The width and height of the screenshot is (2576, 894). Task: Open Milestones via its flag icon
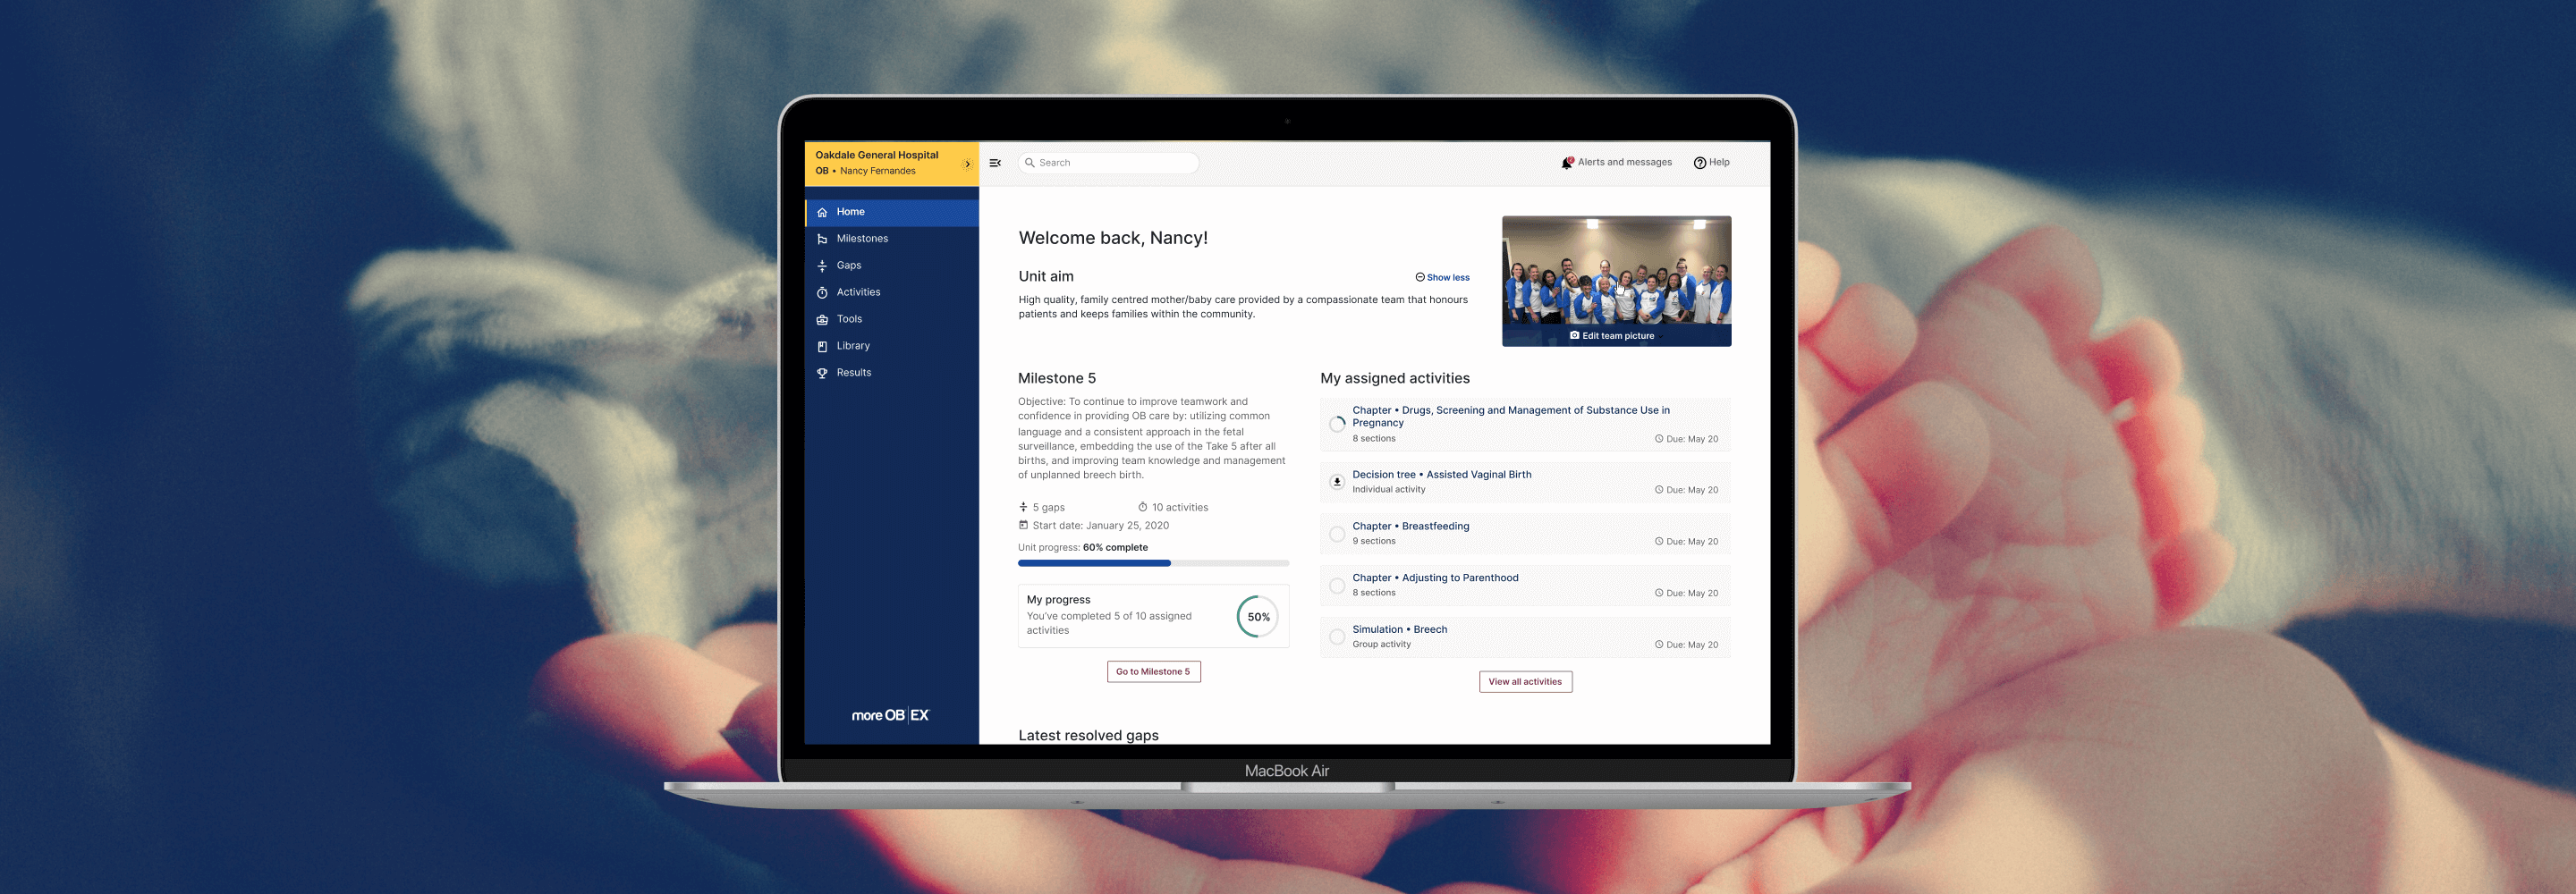tap(822, 239)
